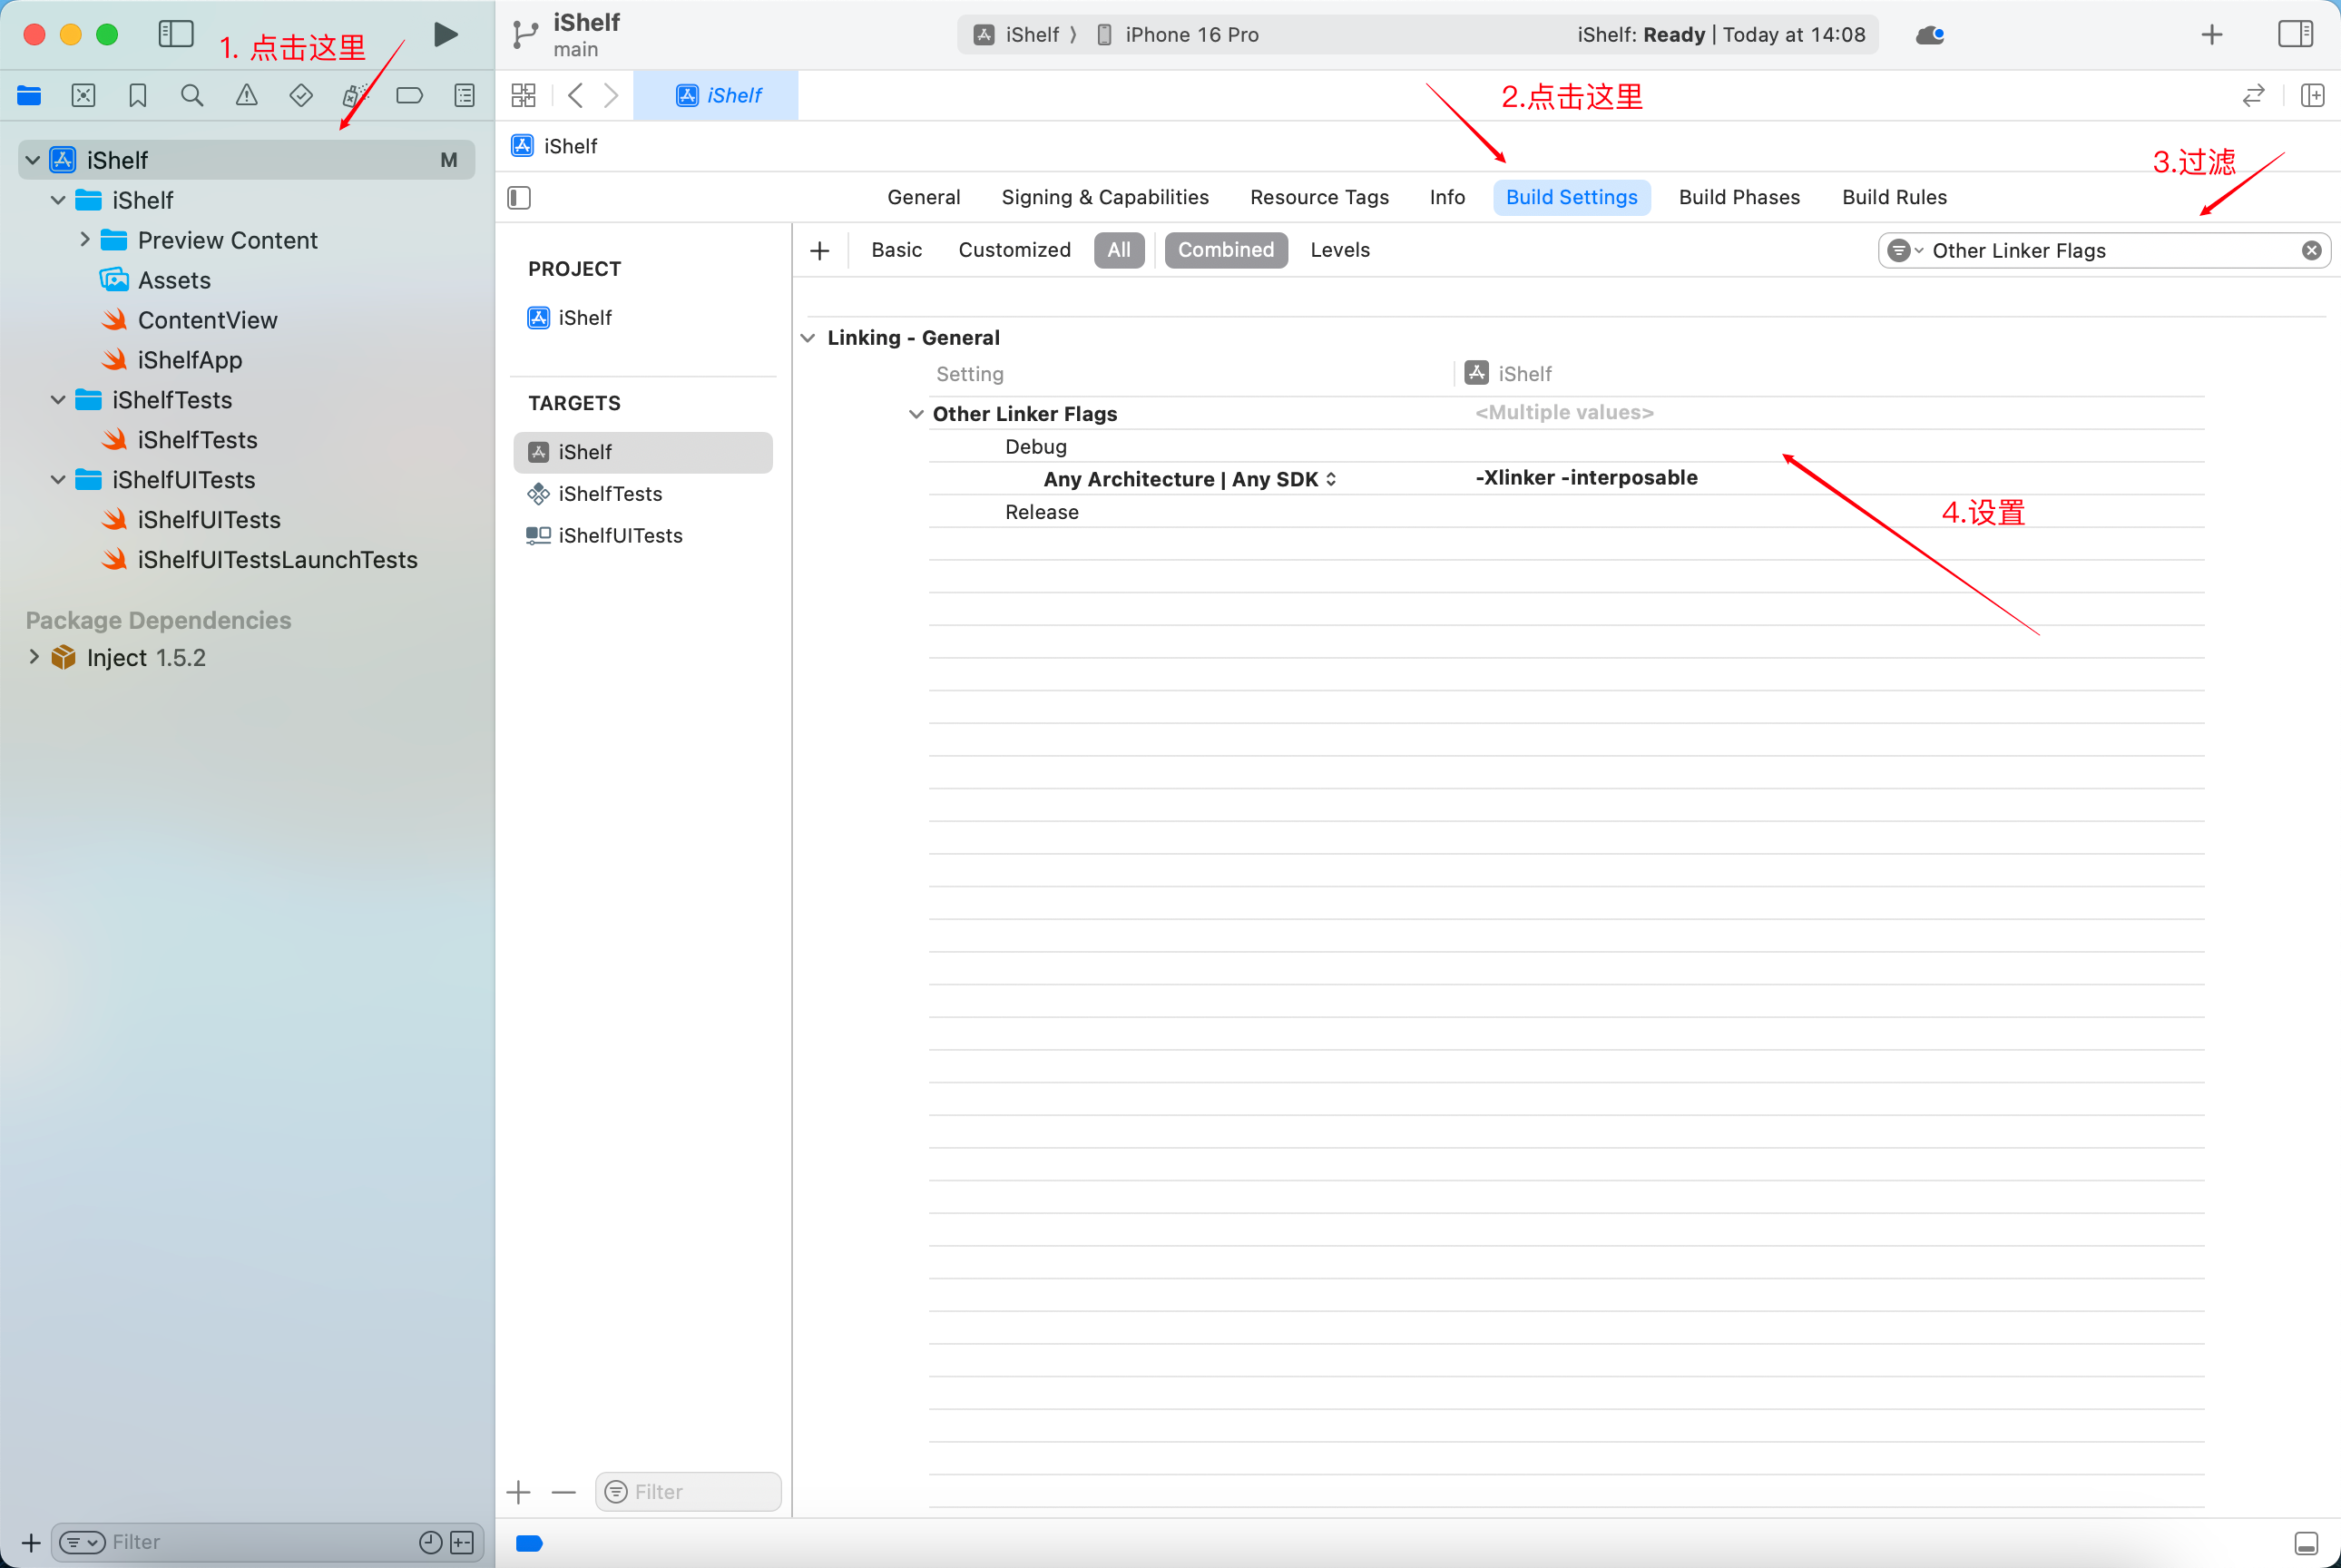
Task: Click the Run play button
Action: coord(446,35)
